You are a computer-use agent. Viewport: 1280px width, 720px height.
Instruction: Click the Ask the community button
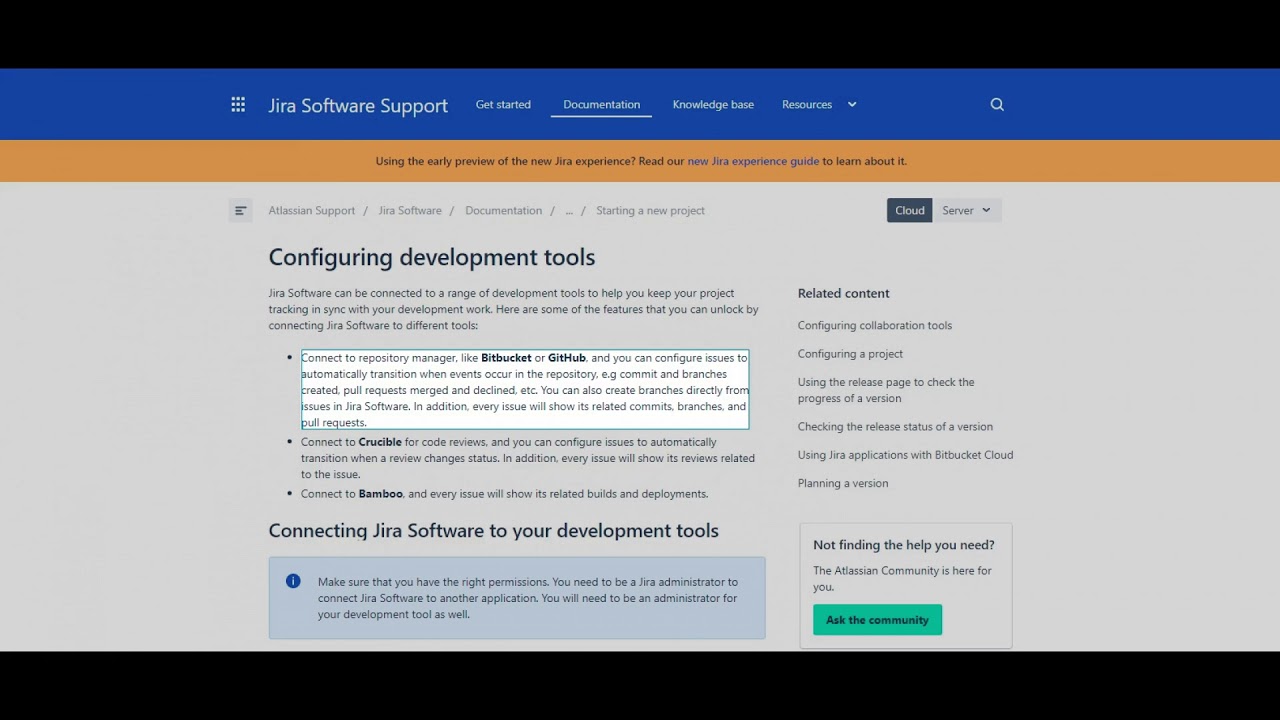pyautogui.click(x=877, y=620)
